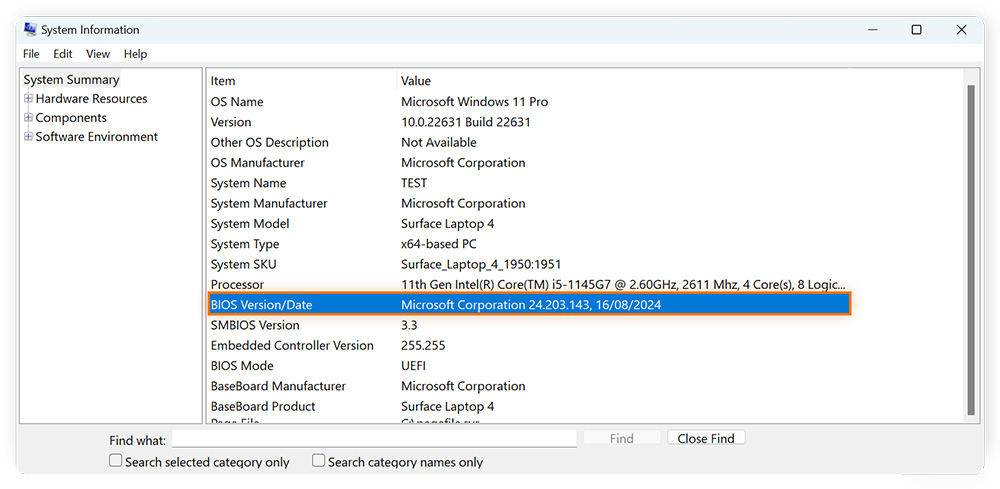The height and width of the screenshot is (489, 1000).
Task: Click the 255.255 controller version value
Action: pos(423,346)
